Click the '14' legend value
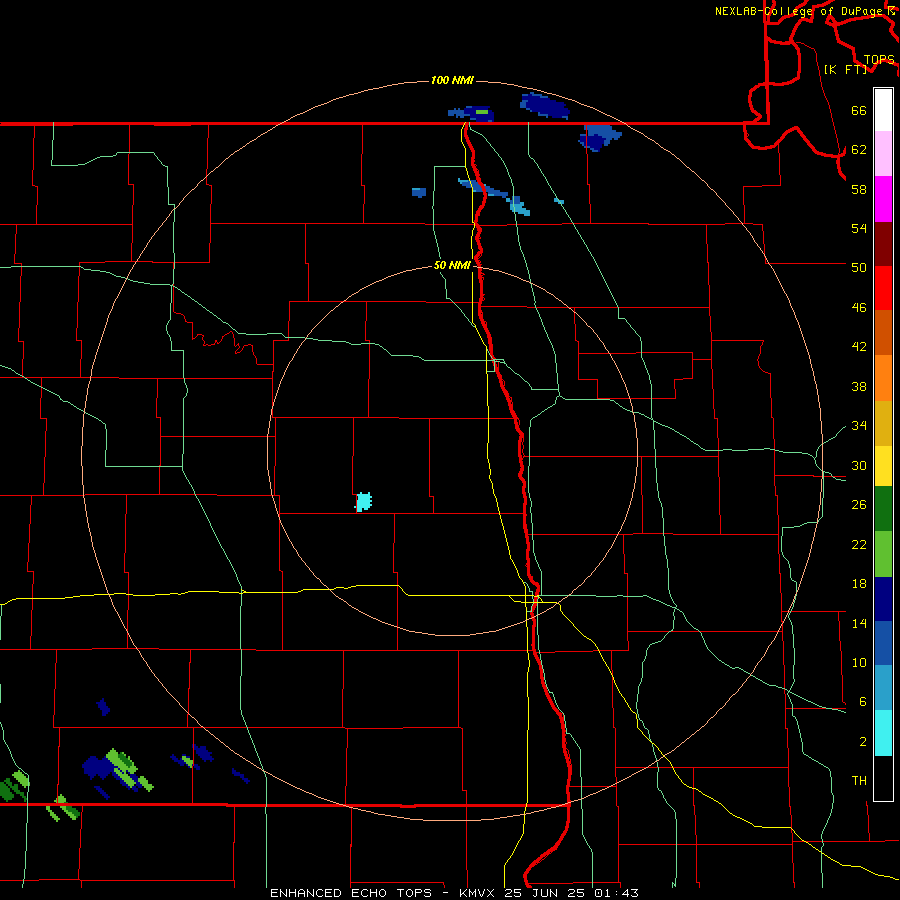This screenshot has width=900, height=900. click(859, 623)
